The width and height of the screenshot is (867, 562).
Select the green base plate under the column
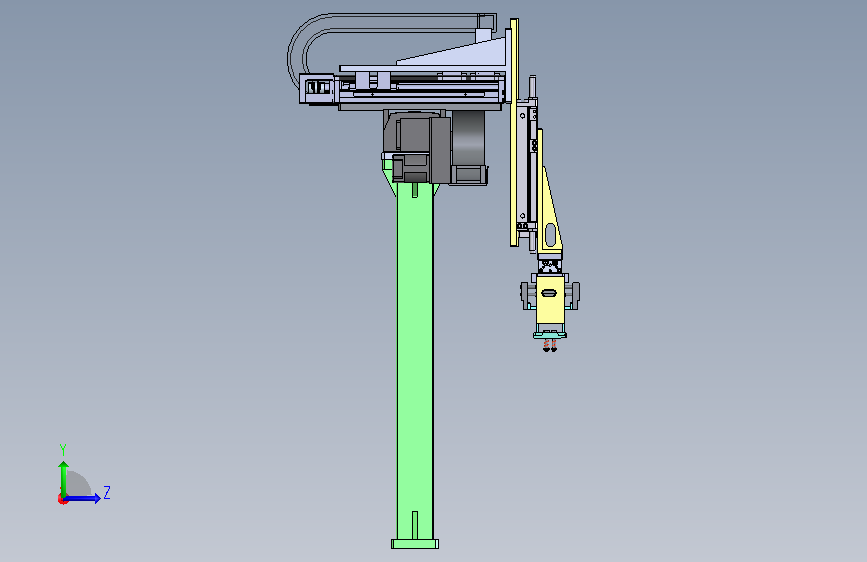pyautogui.click(x=415, y=544)
